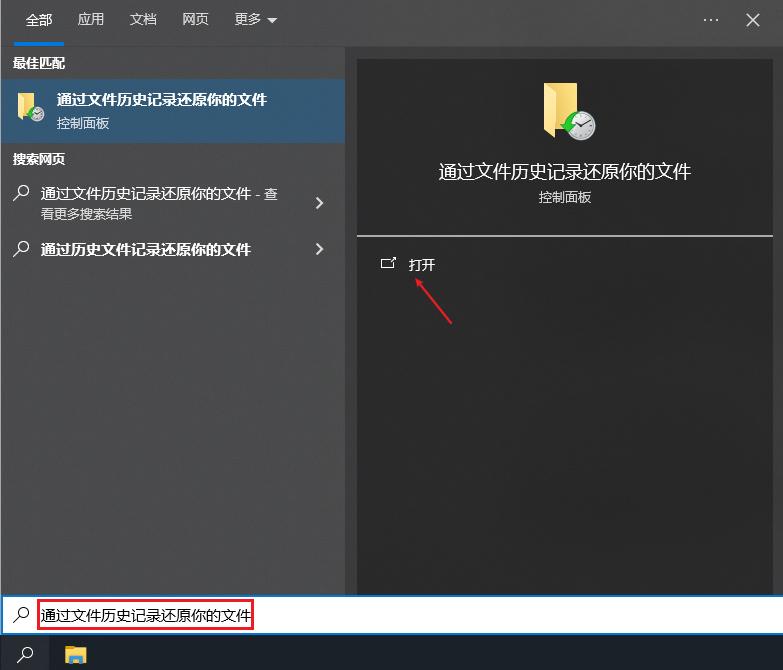
Task: Click magnifier icon inside search box
Action: [x=21, y=615]
